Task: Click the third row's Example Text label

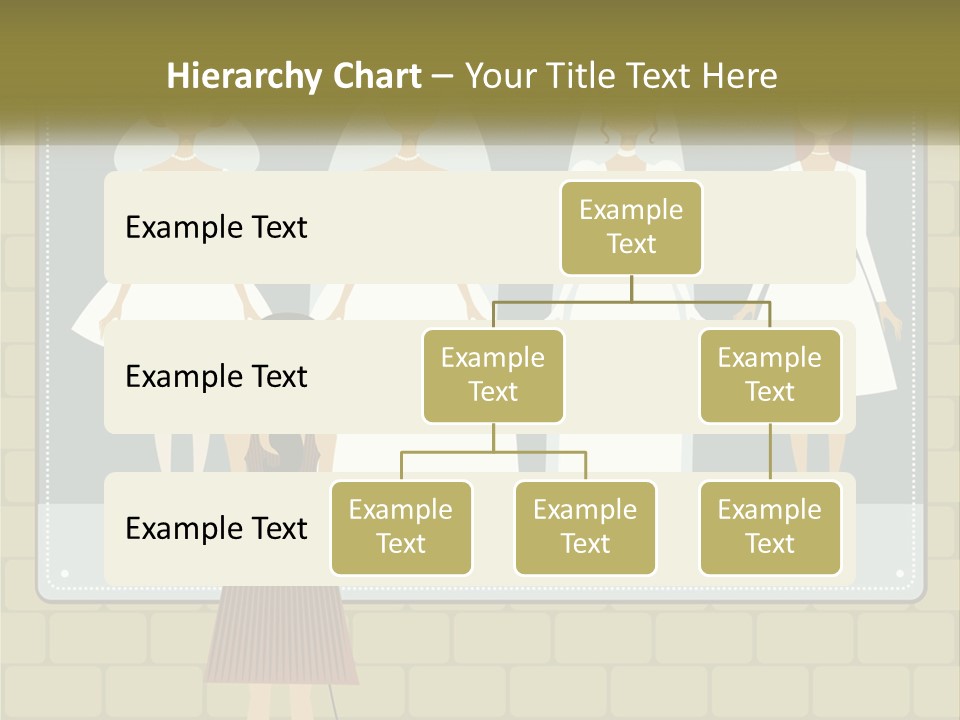Action: [216, 528]
